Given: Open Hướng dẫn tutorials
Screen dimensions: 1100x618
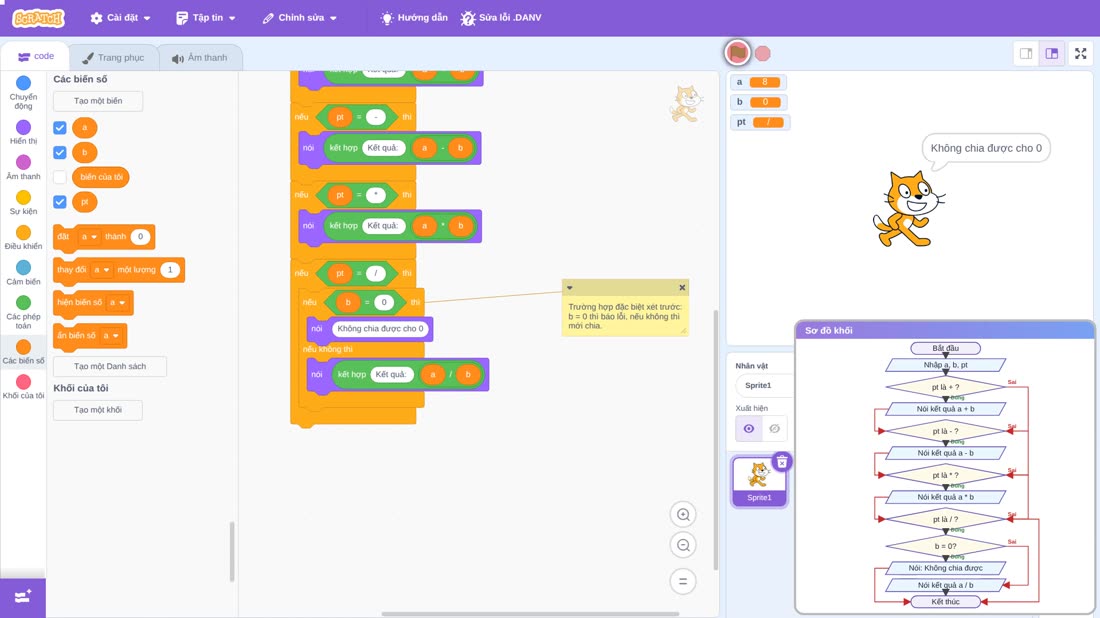Looking at the screenshot, I should click(414, 18).
